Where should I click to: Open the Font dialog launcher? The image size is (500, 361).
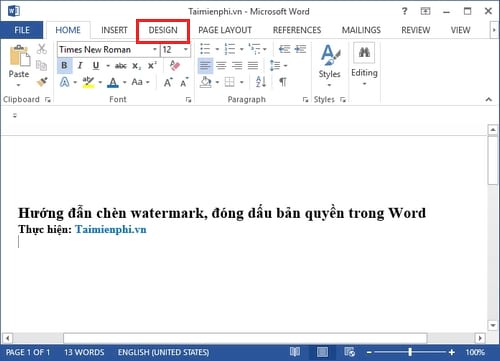tap(188, 99)
